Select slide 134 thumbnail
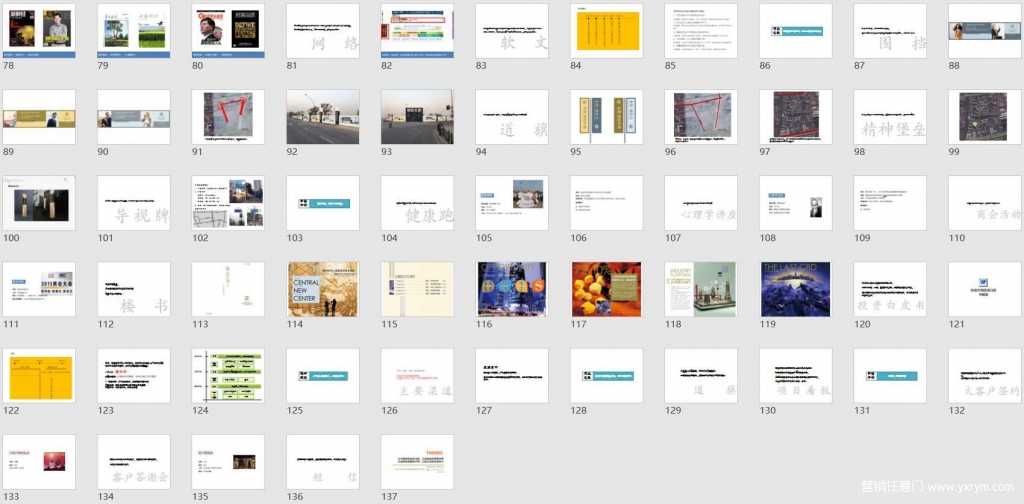This screenshot has height=504, width=1024. coord(133,462)
